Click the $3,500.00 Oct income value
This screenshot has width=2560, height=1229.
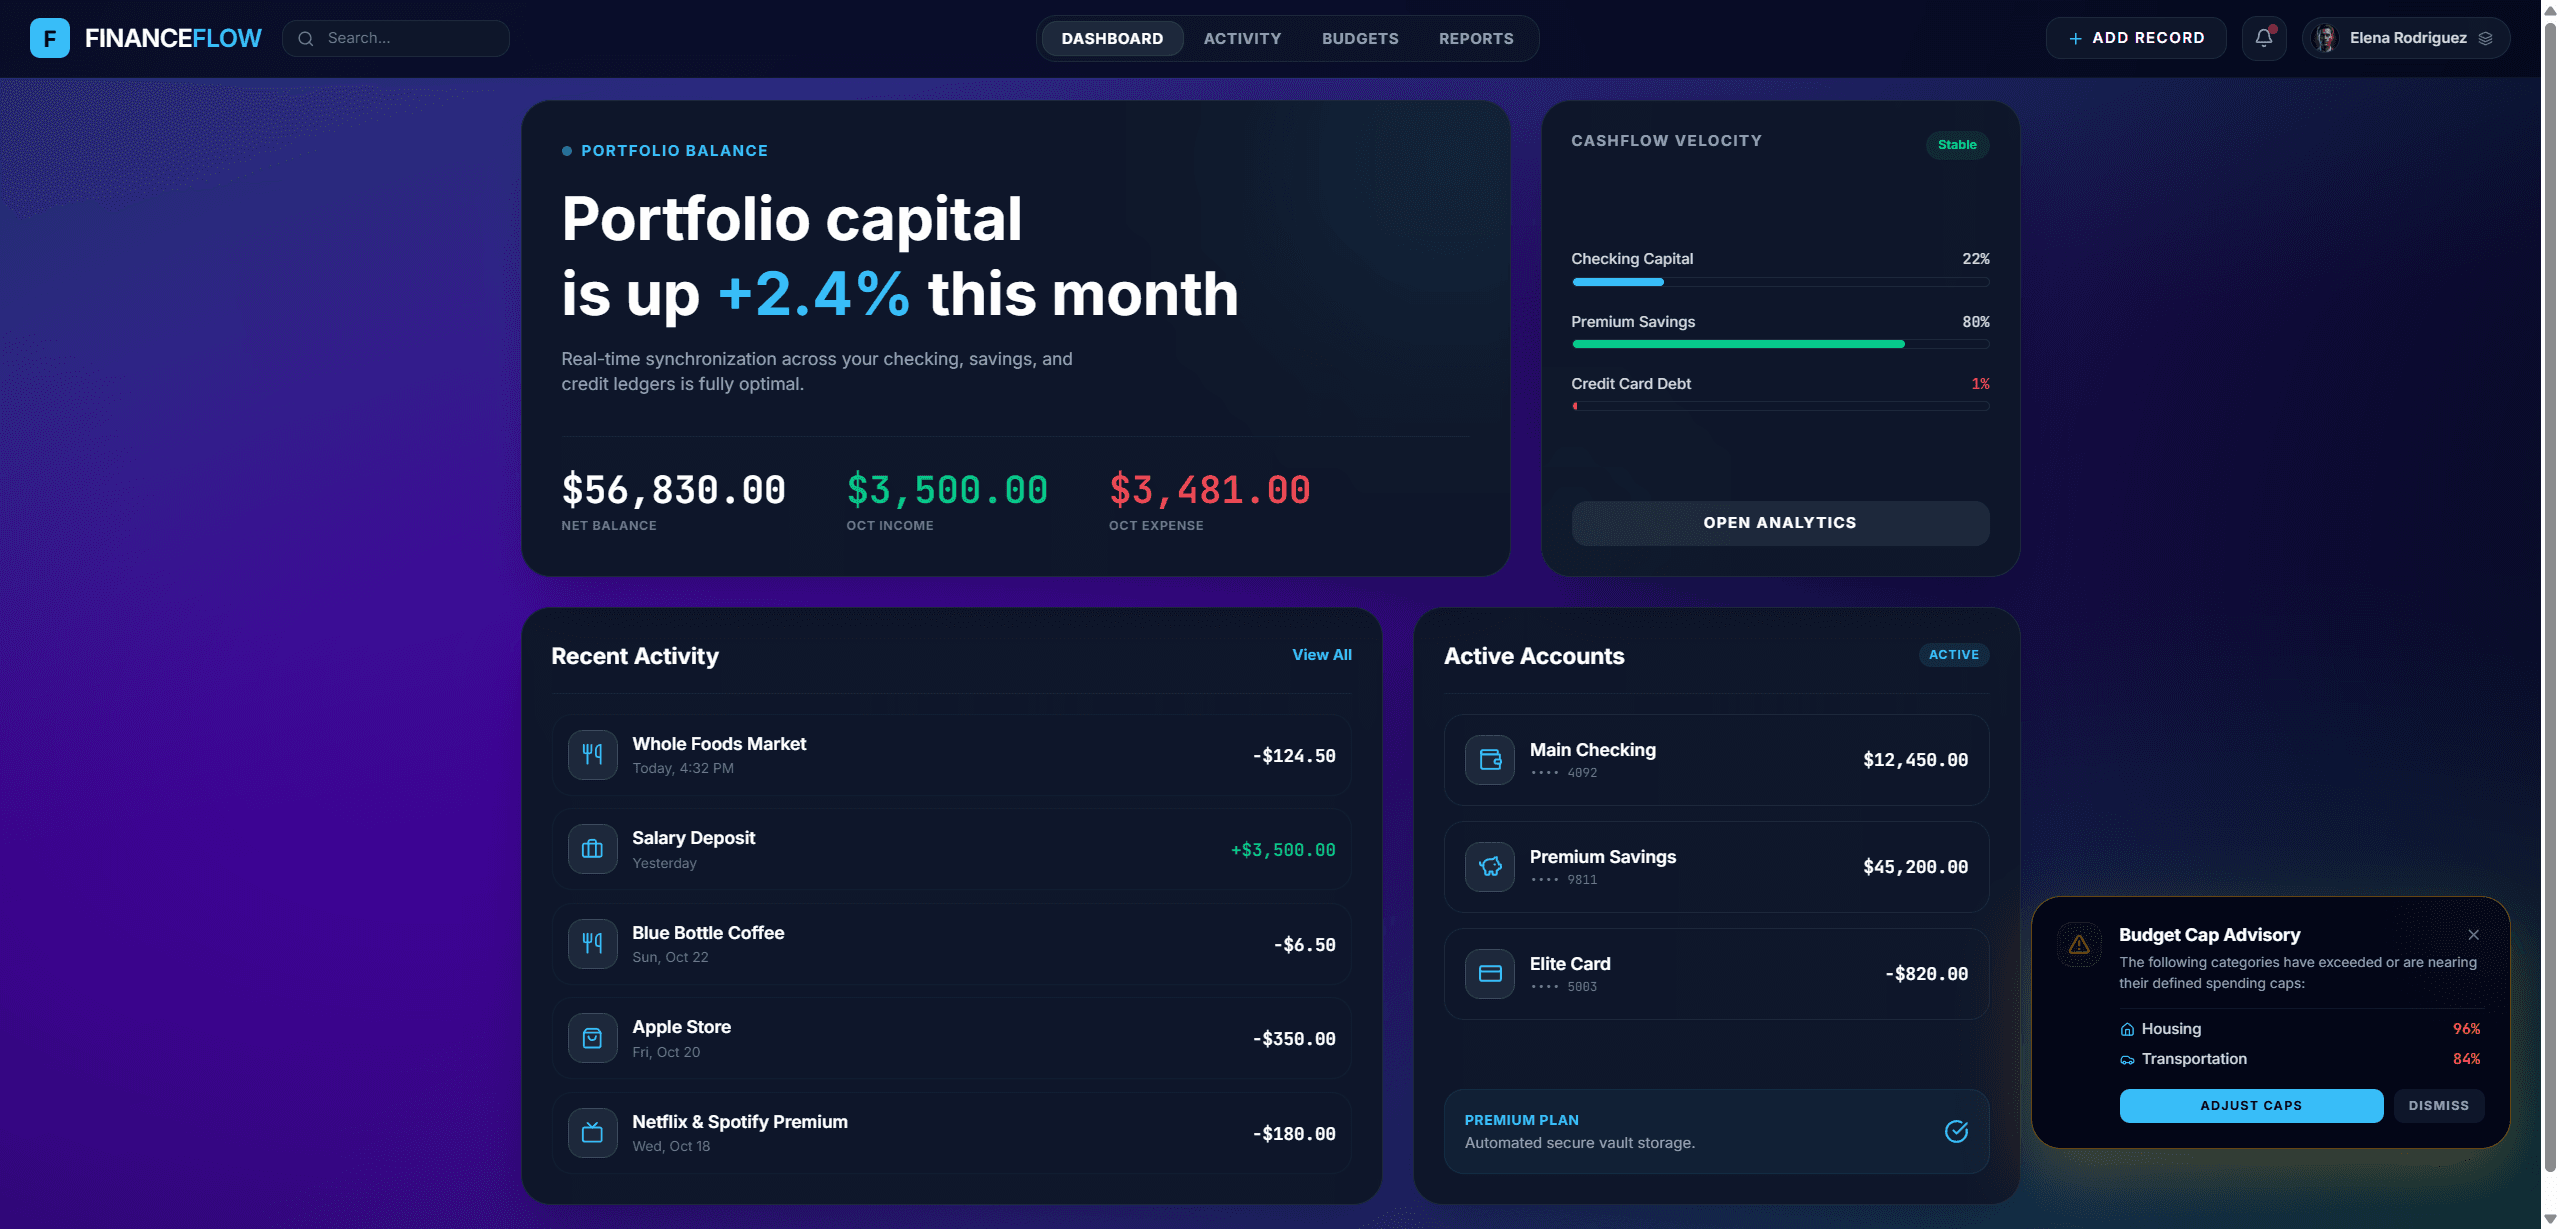tap(947, 490)
